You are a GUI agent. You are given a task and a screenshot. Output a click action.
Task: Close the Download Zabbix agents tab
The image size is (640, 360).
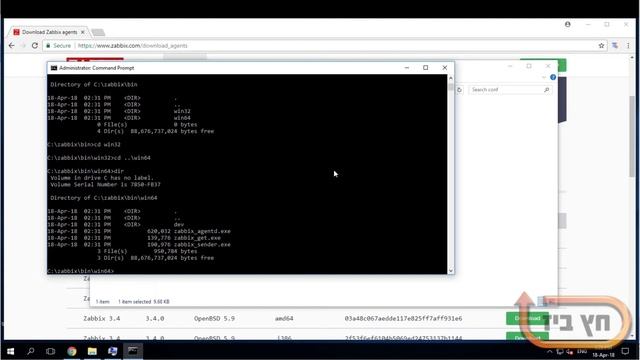pyautogui.click(x=83, y=32)
